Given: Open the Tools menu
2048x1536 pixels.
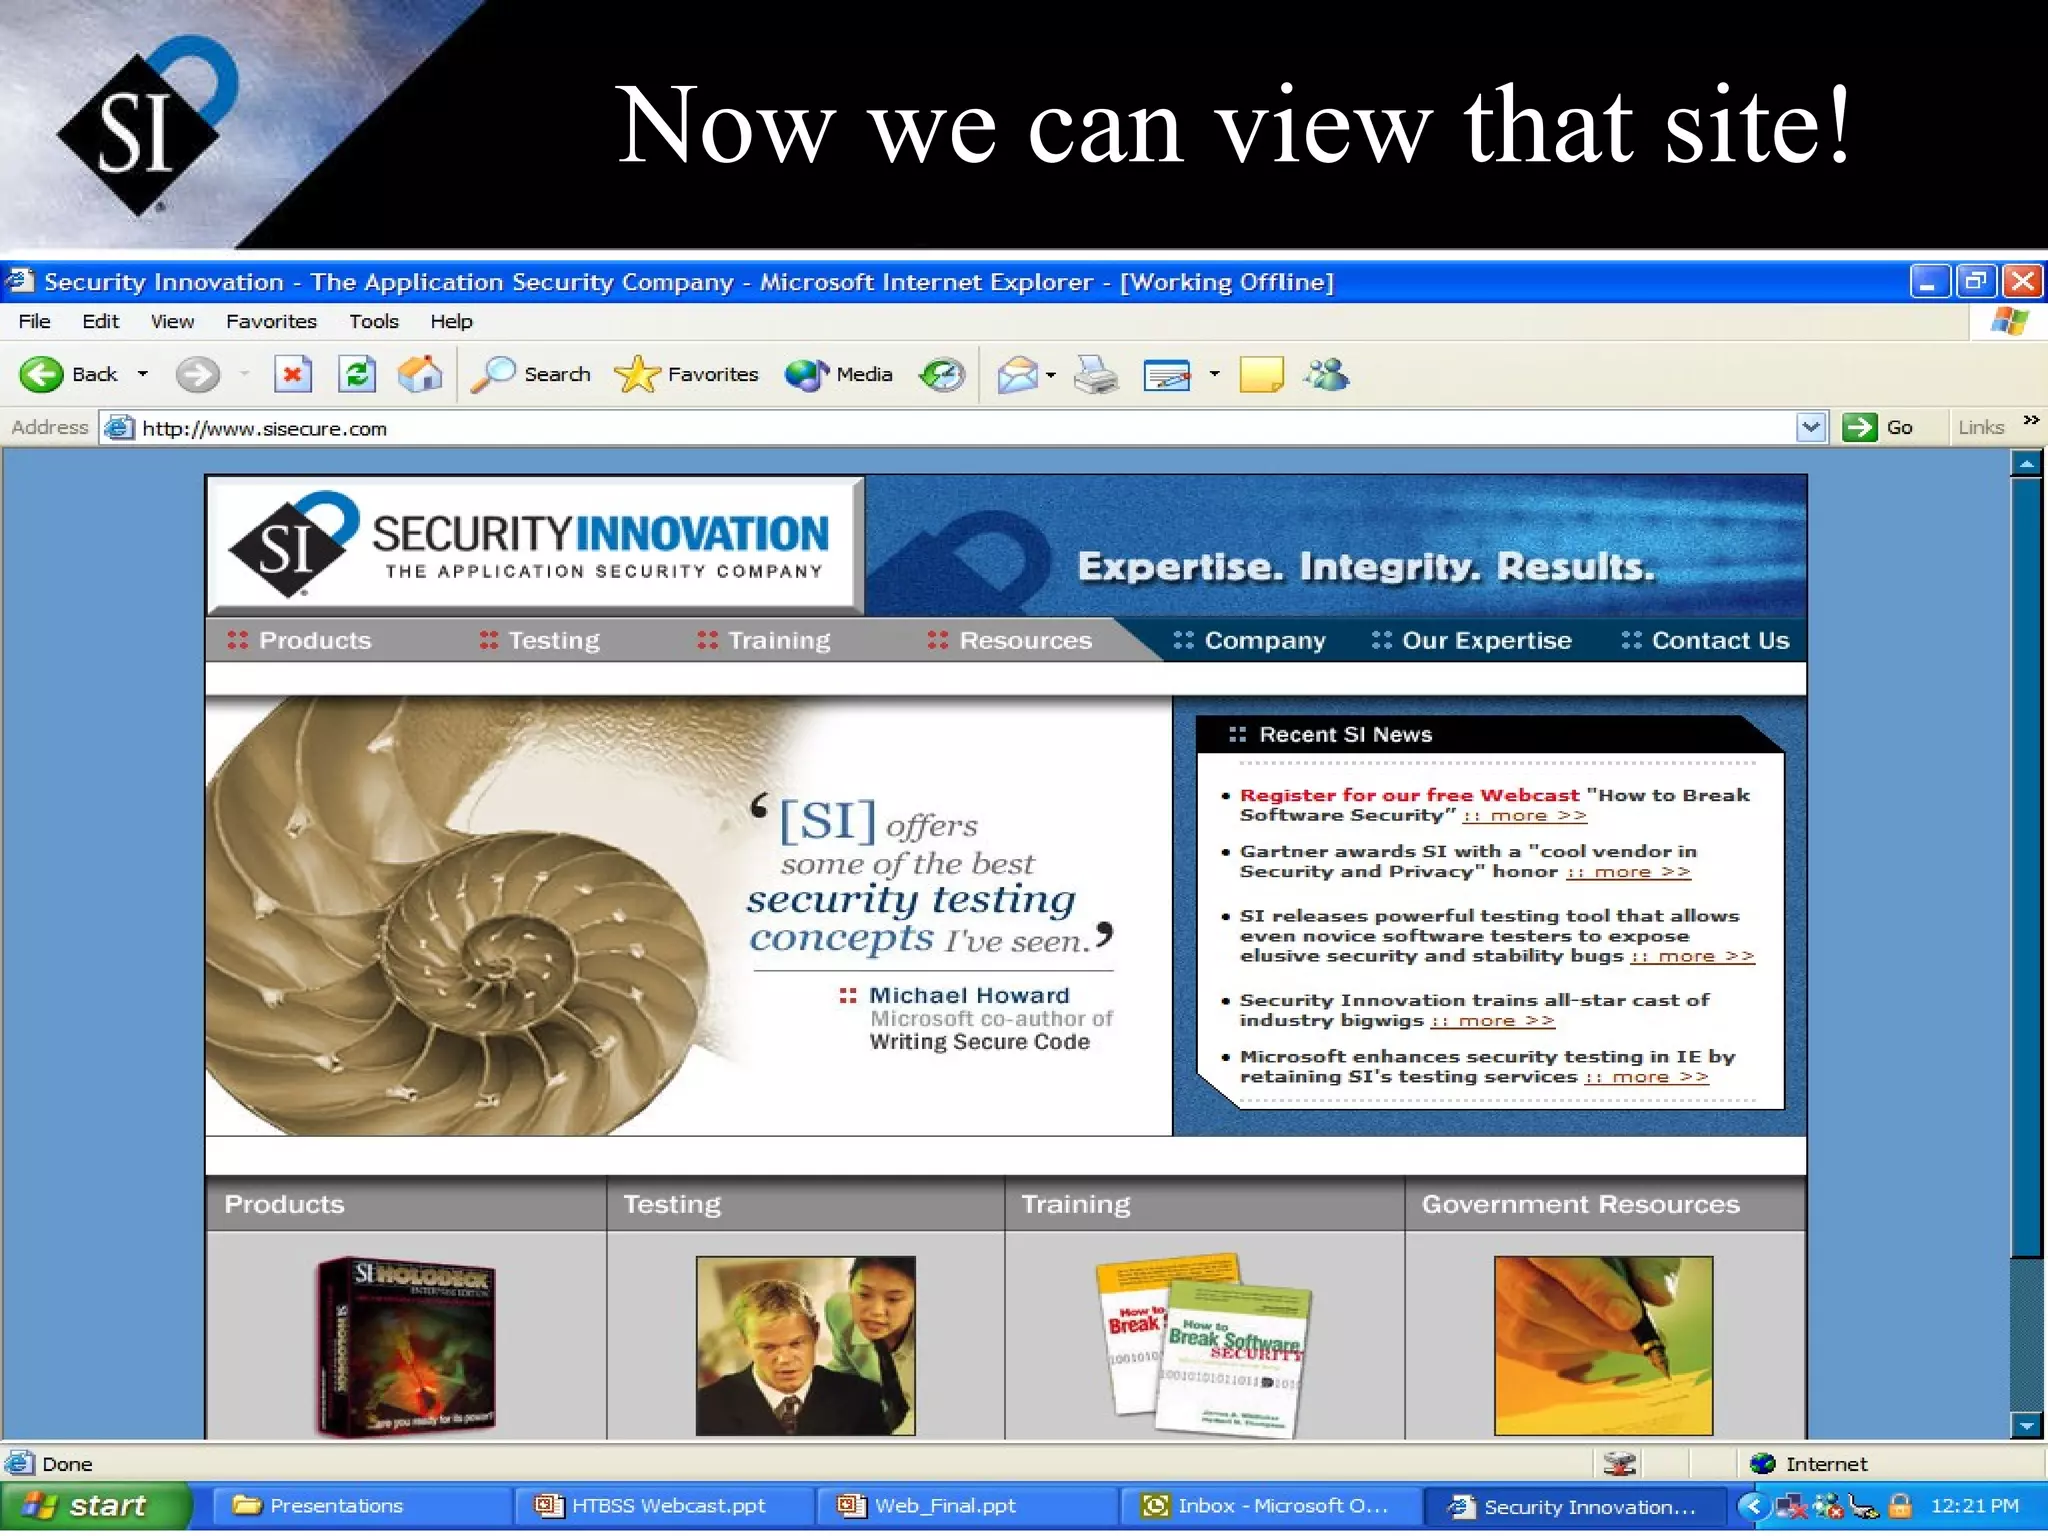Looking at the screenshot, I should click(x=373, y=321).
